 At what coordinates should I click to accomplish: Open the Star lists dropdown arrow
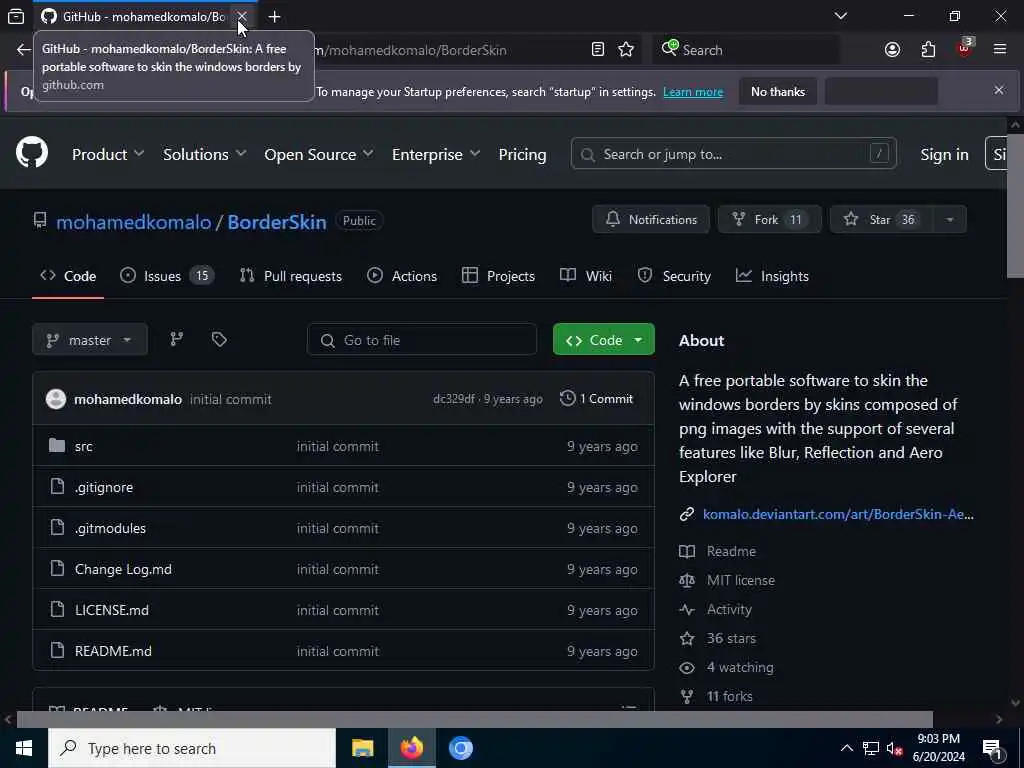[x=950, y=219]
